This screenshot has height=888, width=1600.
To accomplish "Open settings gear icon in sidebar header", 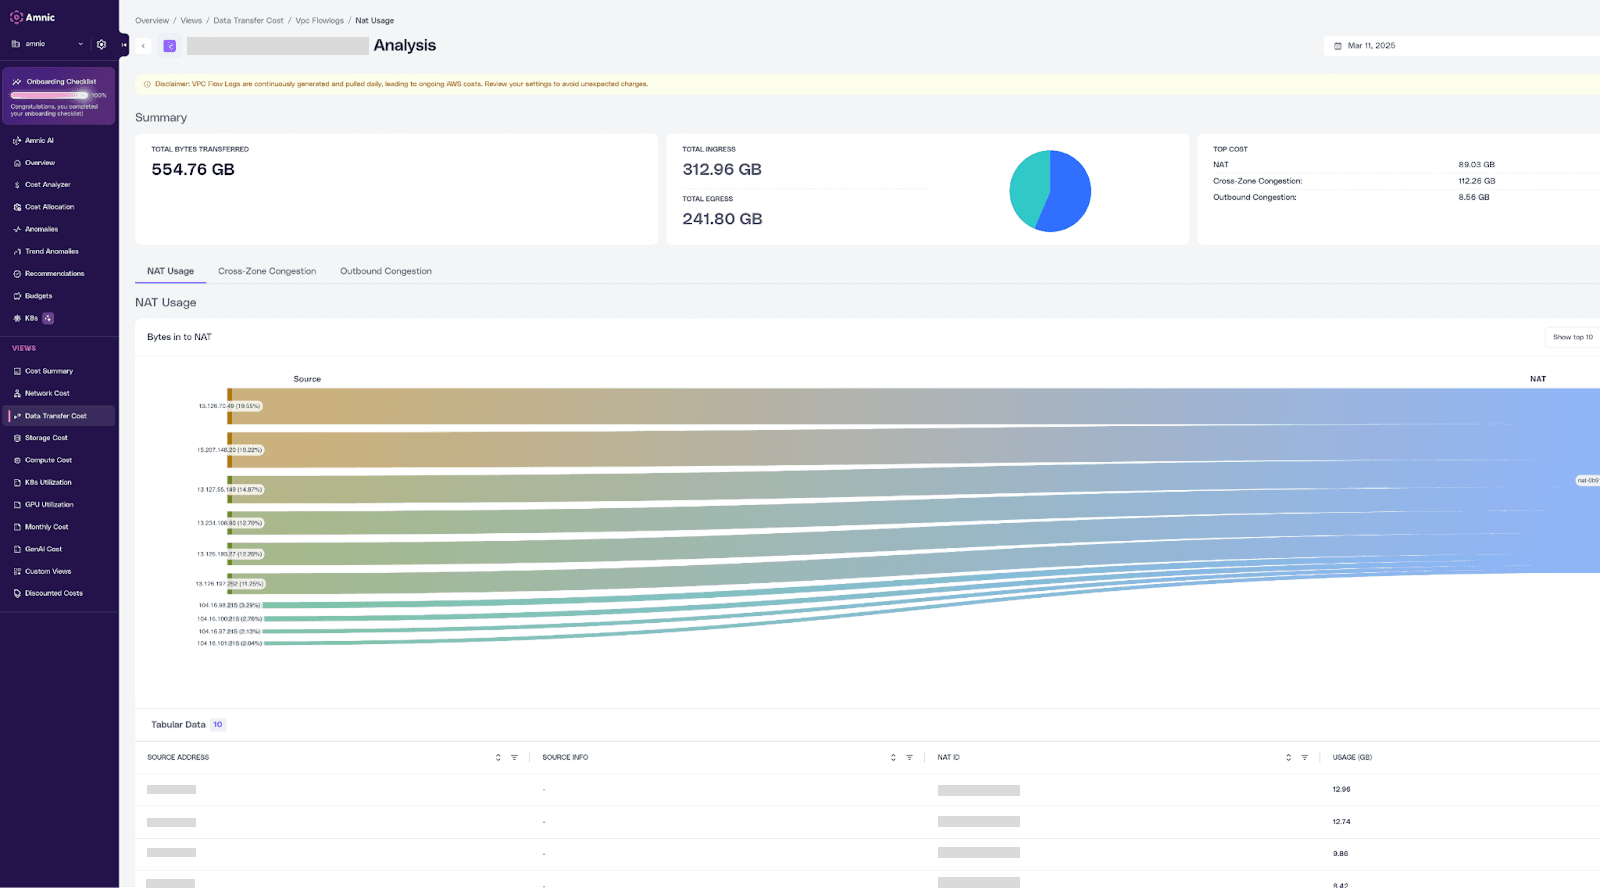I will [101, 44].
